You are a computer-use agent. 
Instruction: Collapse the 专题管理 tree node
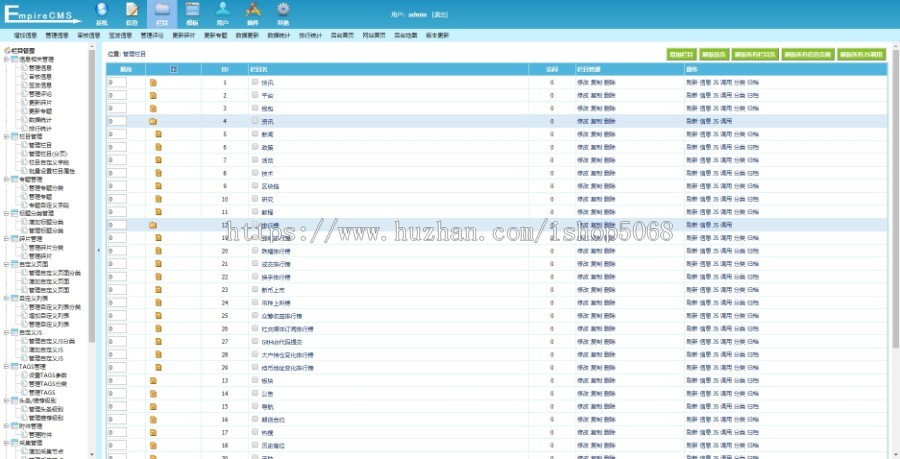(x=6, y=179)
